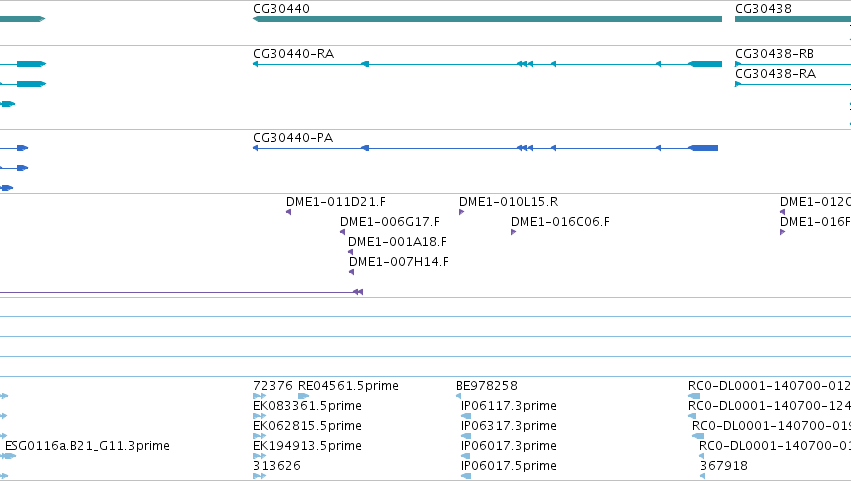Click the arrow marker beneath DME1-011D21.F
This screenshot has height=481, width=851.
[289, 212]
